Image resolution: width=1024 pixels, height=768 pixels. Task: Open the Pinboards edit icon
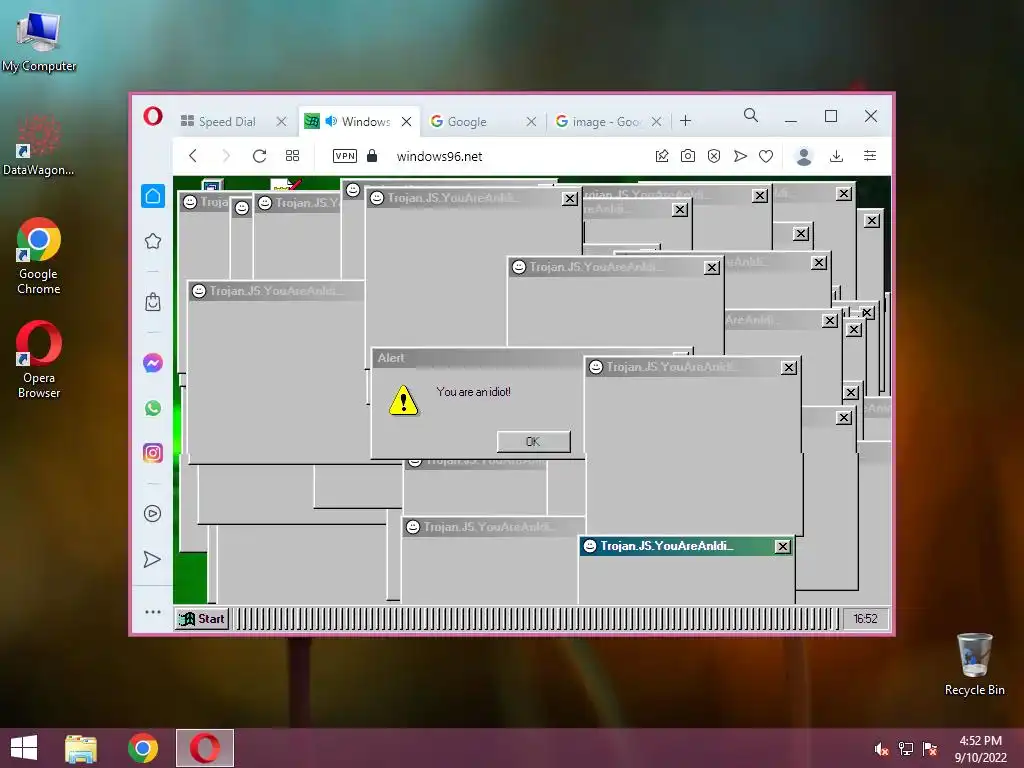(x=662, y=155)
